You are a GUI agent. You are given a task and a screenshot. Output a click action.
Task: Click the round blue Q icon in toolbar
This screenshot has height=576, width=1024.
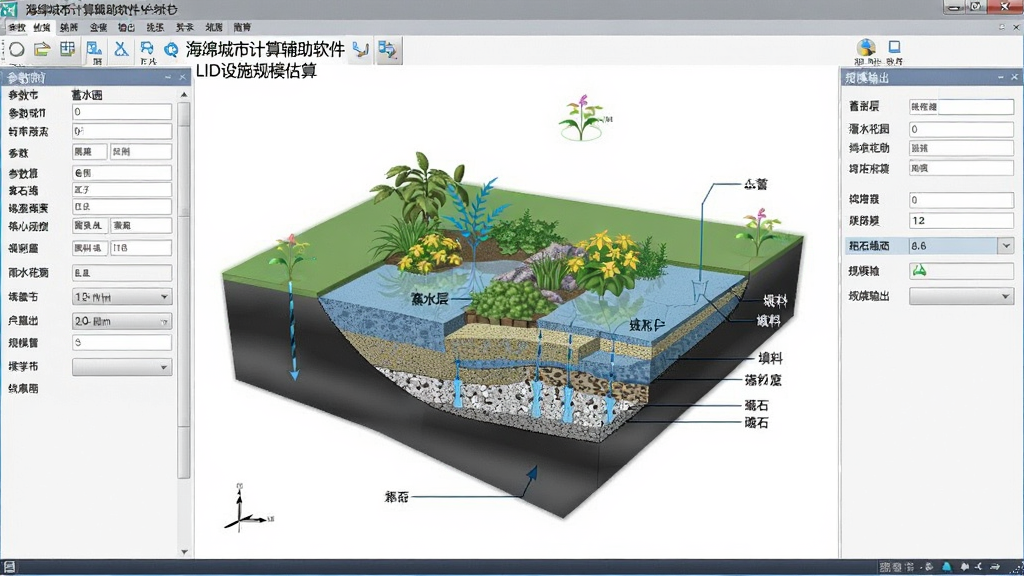171,50
